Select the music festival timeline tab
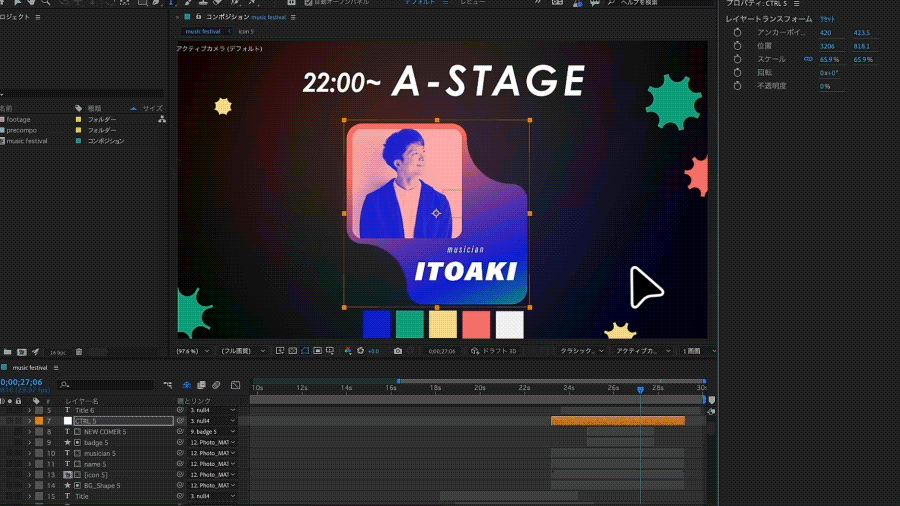The height and width of the screenshot is (506, 900). [30, 368]
